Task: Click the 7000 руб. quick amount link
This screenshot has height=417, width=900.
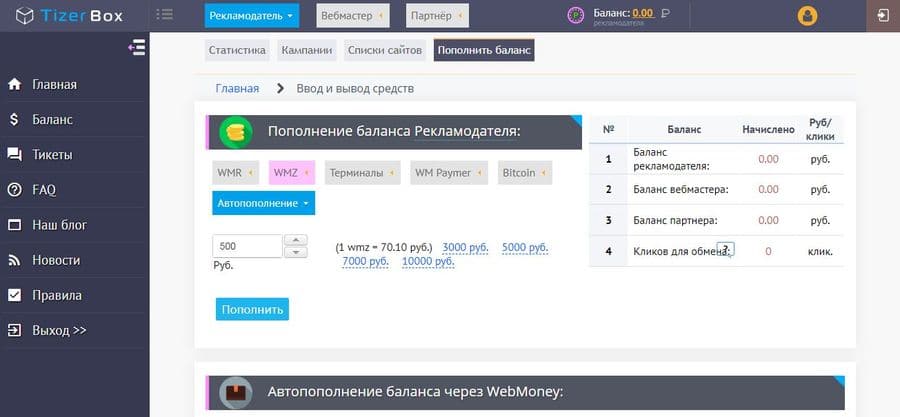Action: pos(366,262)
